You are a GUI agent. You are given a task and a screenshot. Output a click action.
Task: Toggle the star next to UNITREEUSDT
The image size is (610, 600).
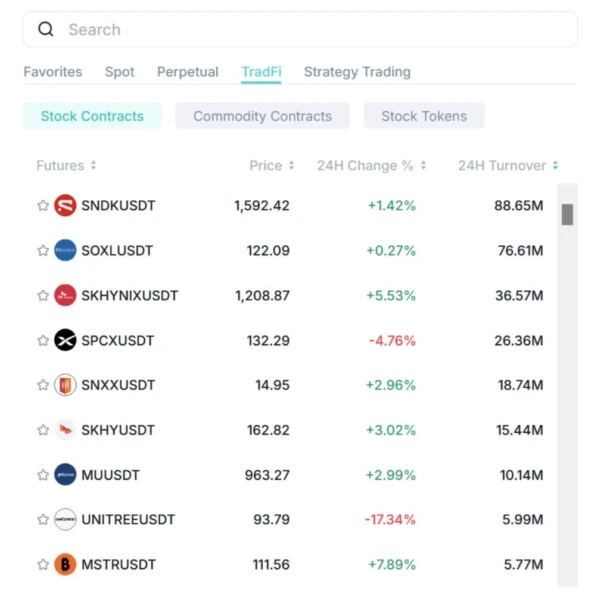click(43, 519)
